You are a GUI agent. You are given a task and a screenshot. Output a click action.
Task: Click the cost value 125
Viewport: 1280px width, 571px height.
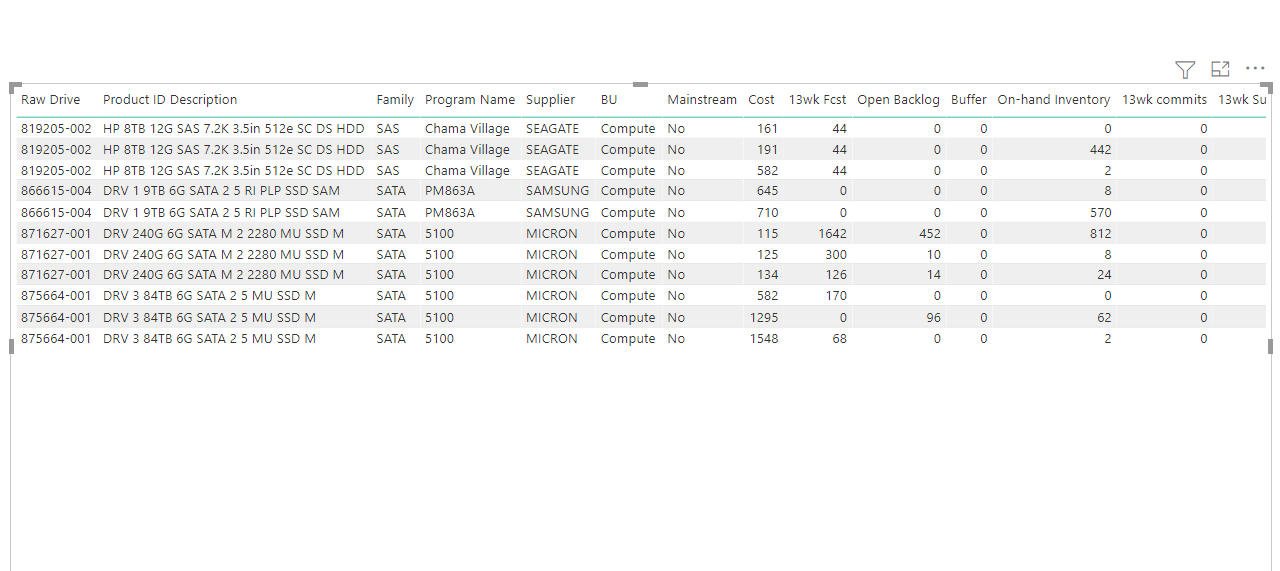(767, 255)
